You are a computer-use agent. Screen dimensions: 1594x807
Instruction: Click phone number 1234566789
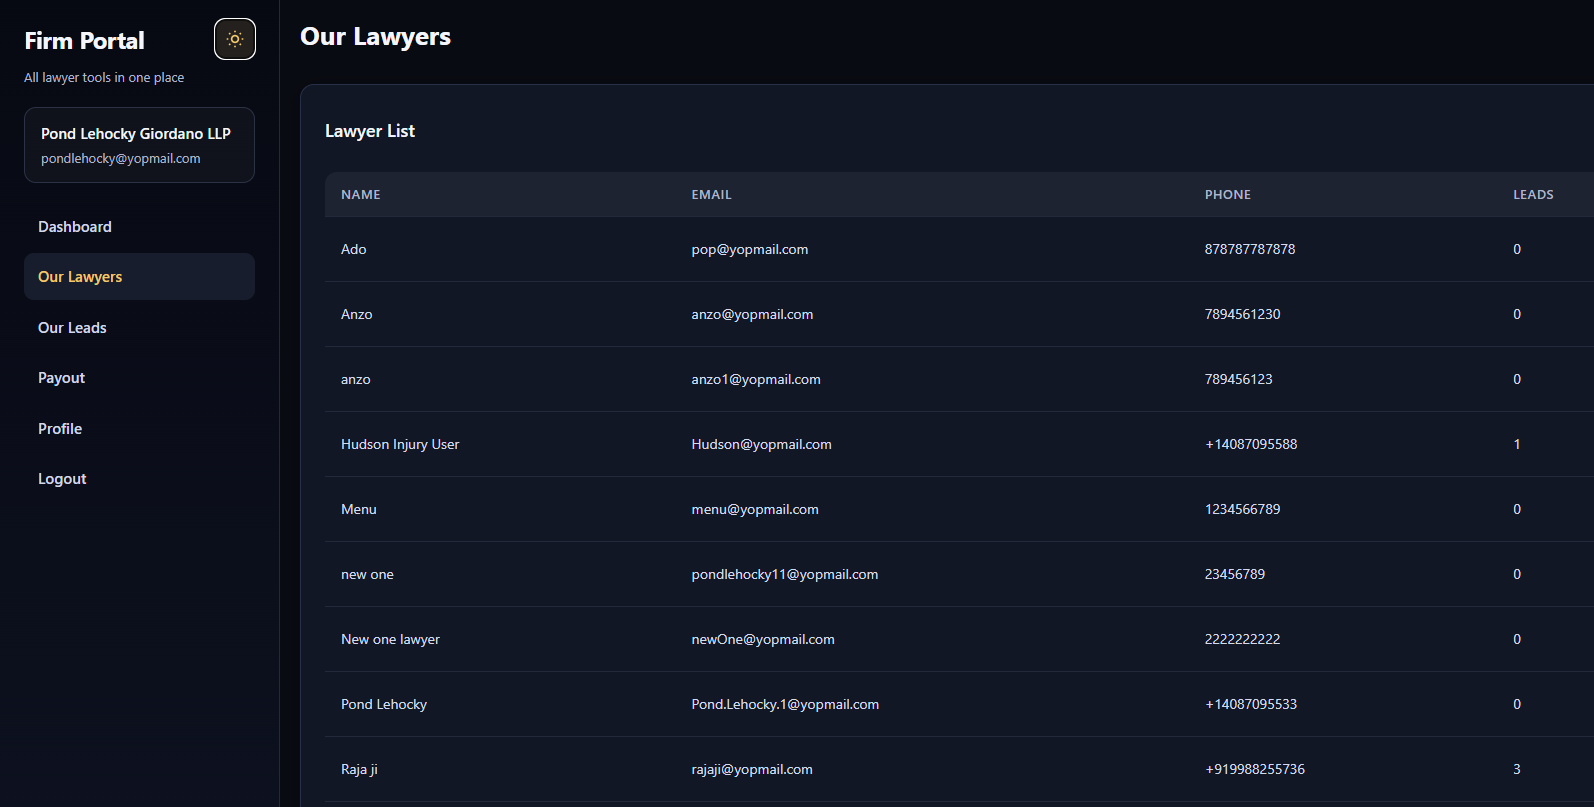click(1243, 510)
